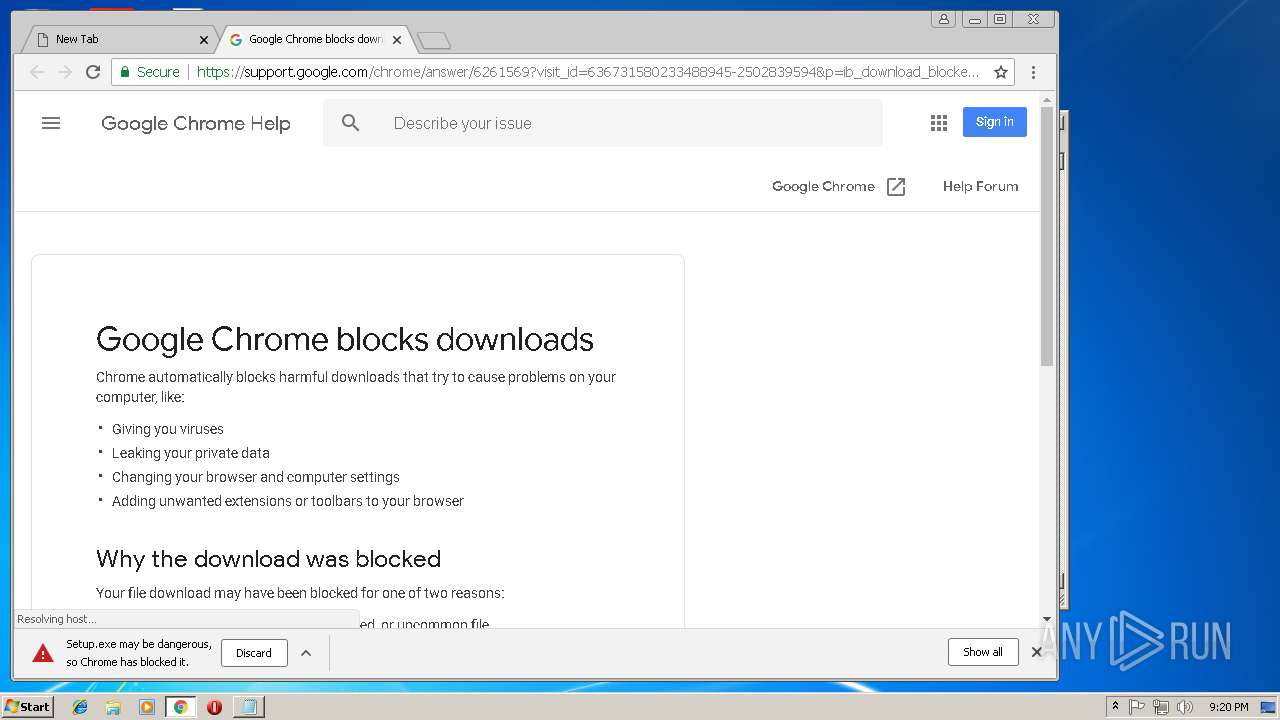Click the Action Center flag icon

pos(1137,707)
